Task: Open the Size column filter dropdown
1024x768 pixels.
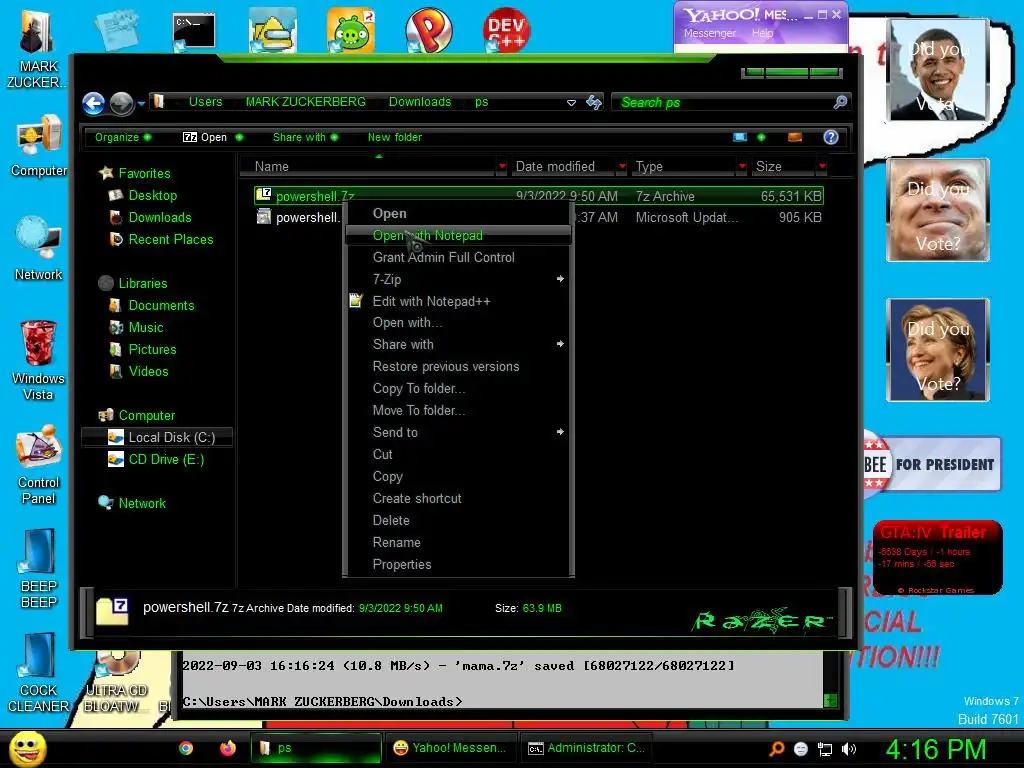Action: 822,167
